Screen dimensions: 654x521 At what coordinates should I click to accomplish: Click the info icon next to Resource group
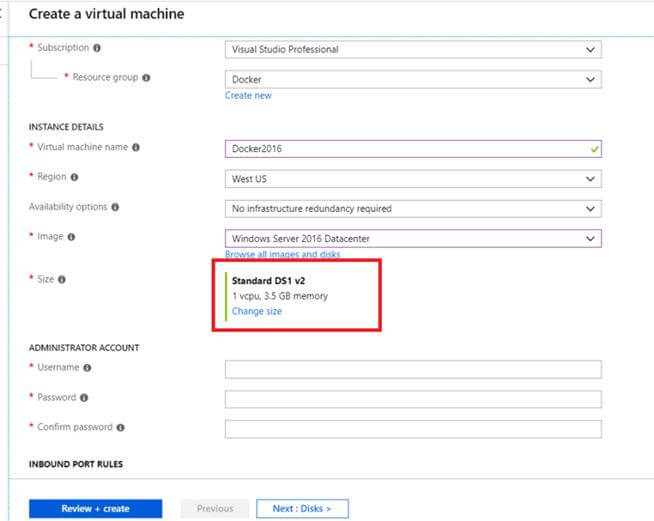tap(146, 78)
